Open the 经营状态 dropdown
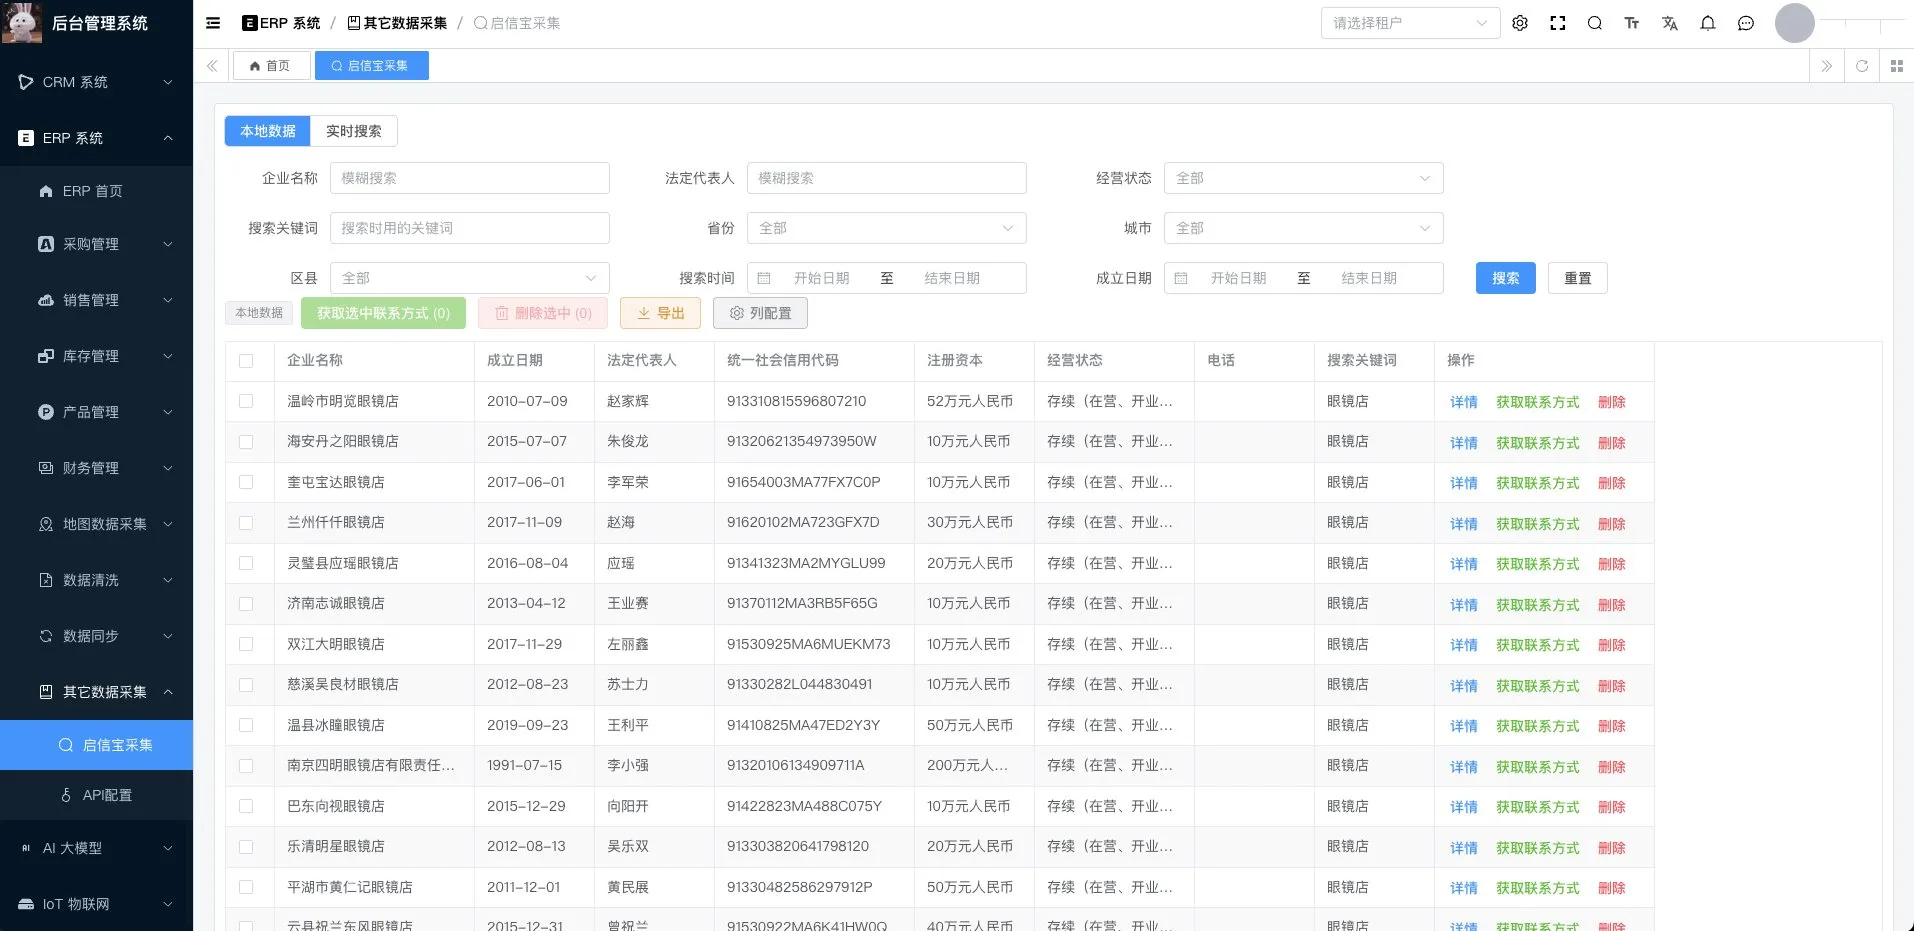 pyautogui.click(x=1303, y=178)
